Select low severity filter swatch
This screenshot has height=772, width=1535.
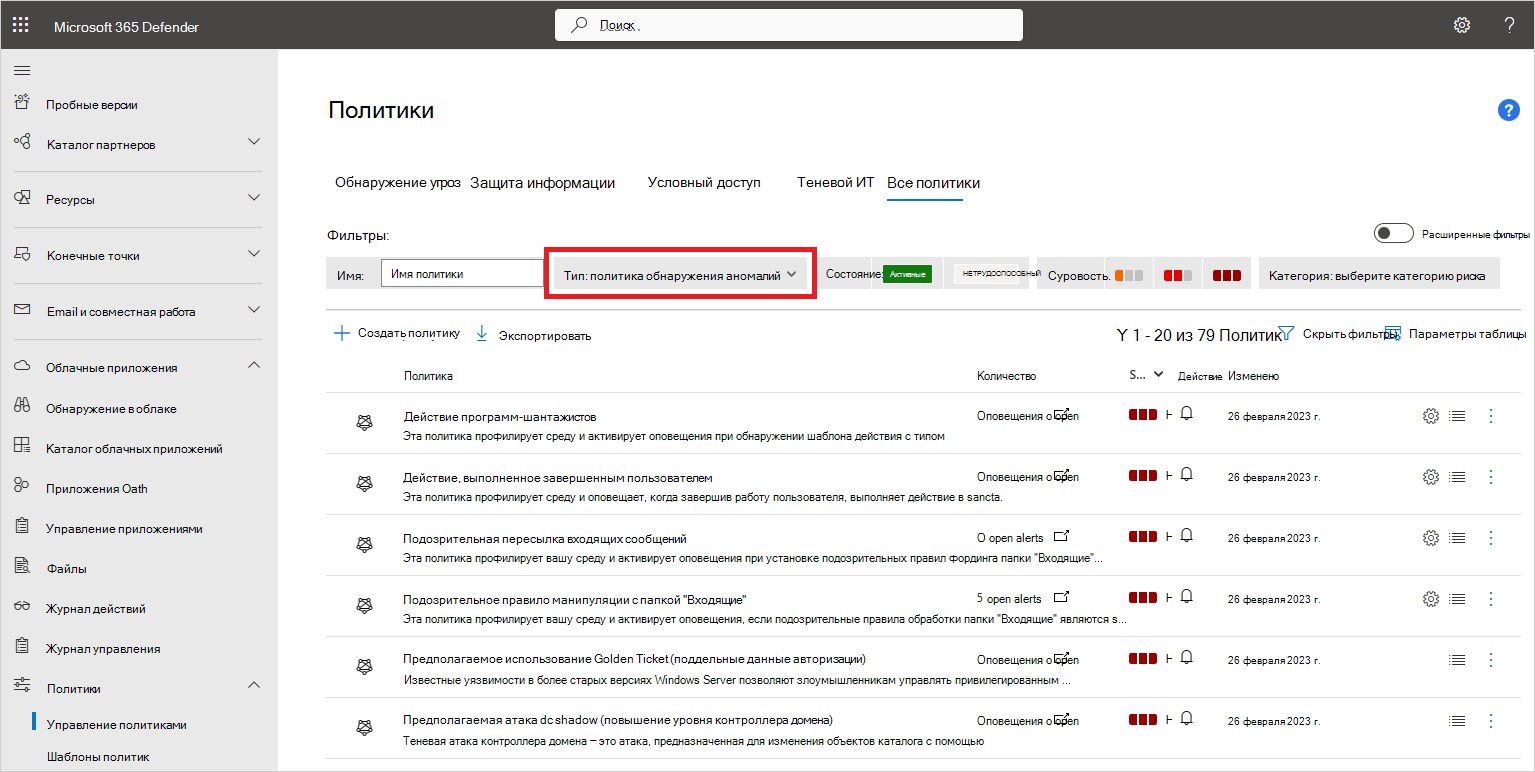[x=1129, y=275]
